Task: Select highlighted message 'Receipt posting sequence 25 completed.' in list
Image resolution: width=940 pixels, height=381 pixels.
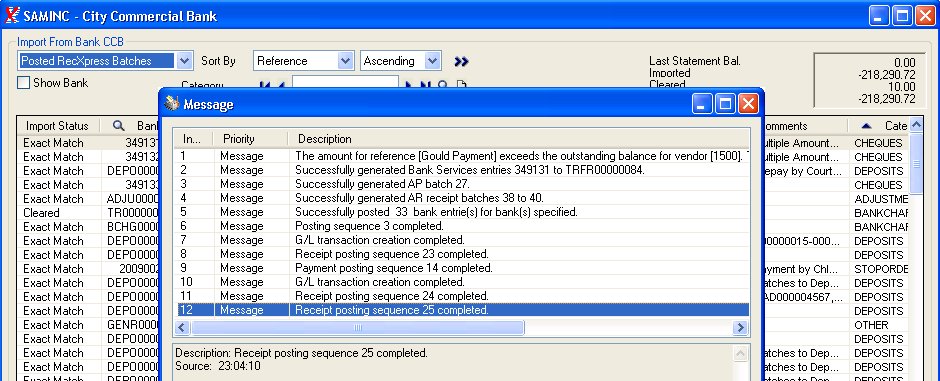Action: click(x=462, y=310)
